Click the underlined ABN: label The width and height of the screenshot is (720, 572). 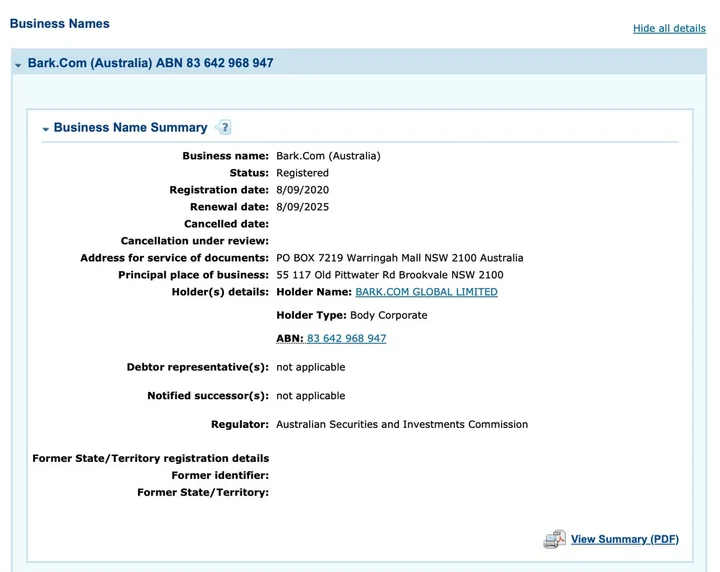(x=290, y=338)
